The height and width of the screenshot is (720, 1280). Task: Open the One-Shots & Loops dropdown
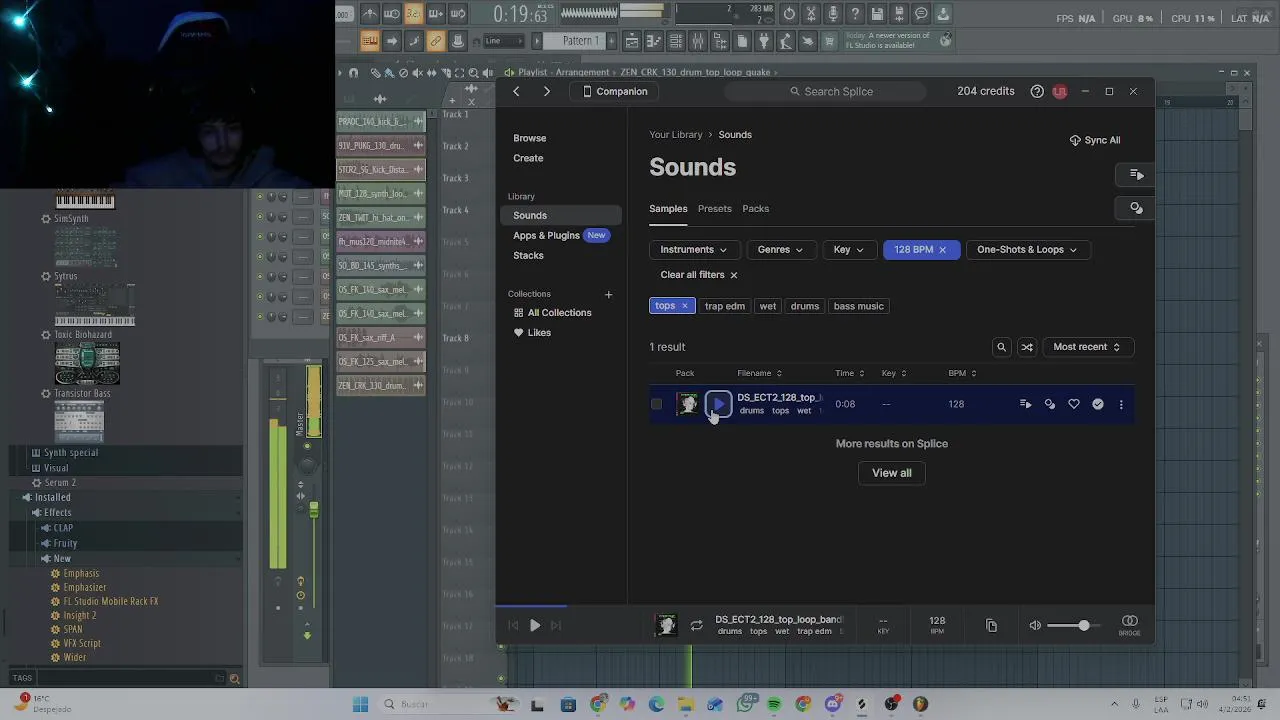(x=1027, y=250)
